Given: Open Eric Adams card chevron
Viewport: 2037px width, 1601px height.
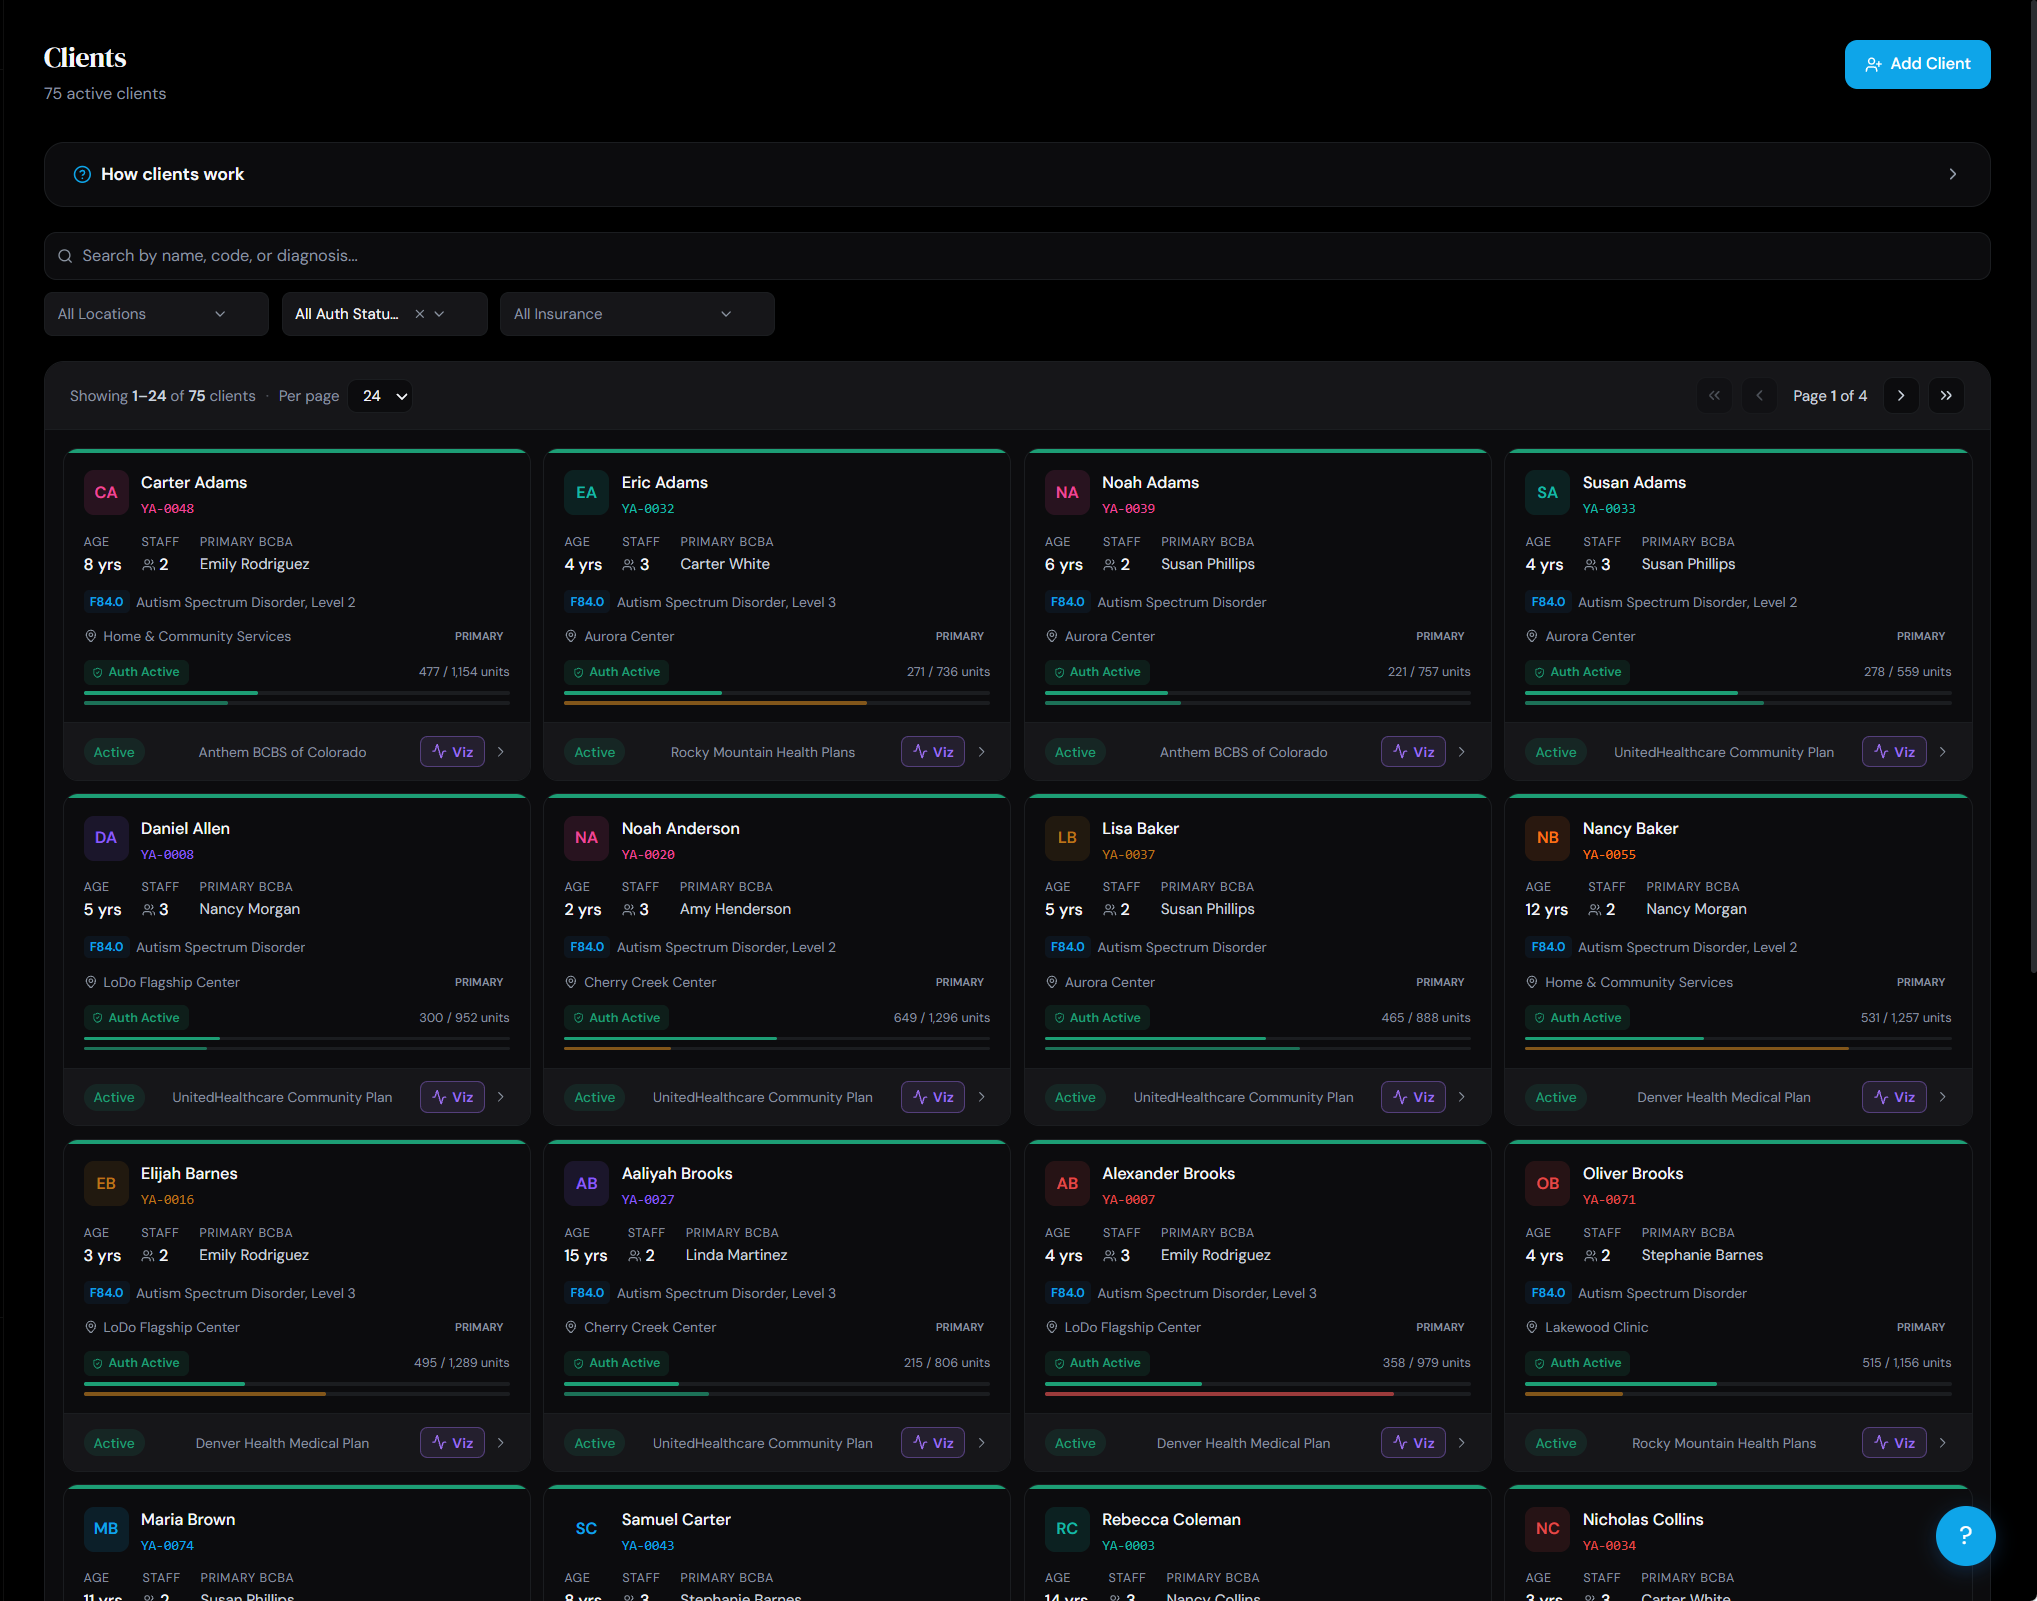Looking at the screenshot, I should click(x=982, y=752).
